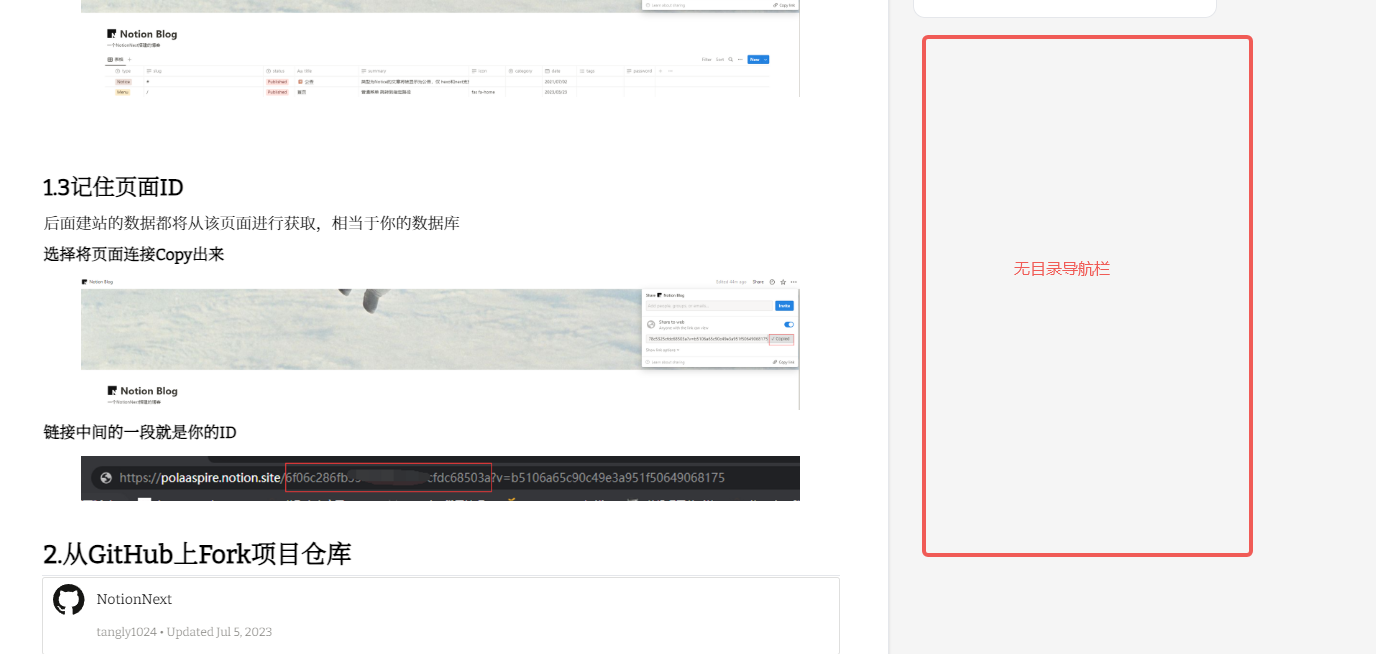Viewport: 1376px width, 654px height.
Task: Click the blue Invite button
Action: 784,306
